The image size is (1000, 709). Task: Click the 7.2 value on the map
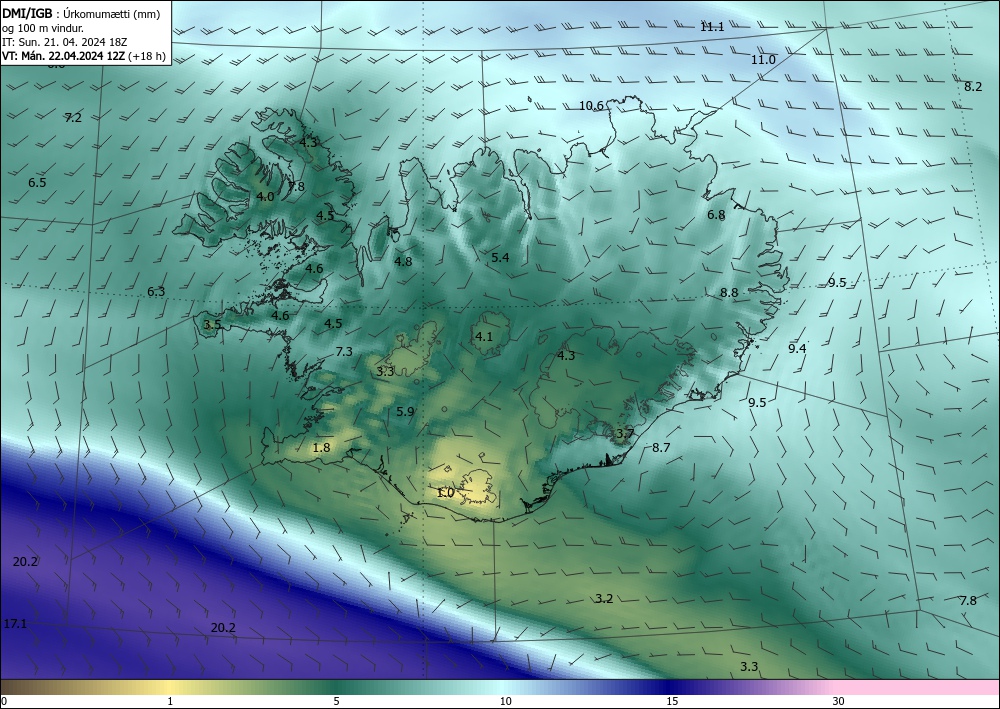[73, 118]
